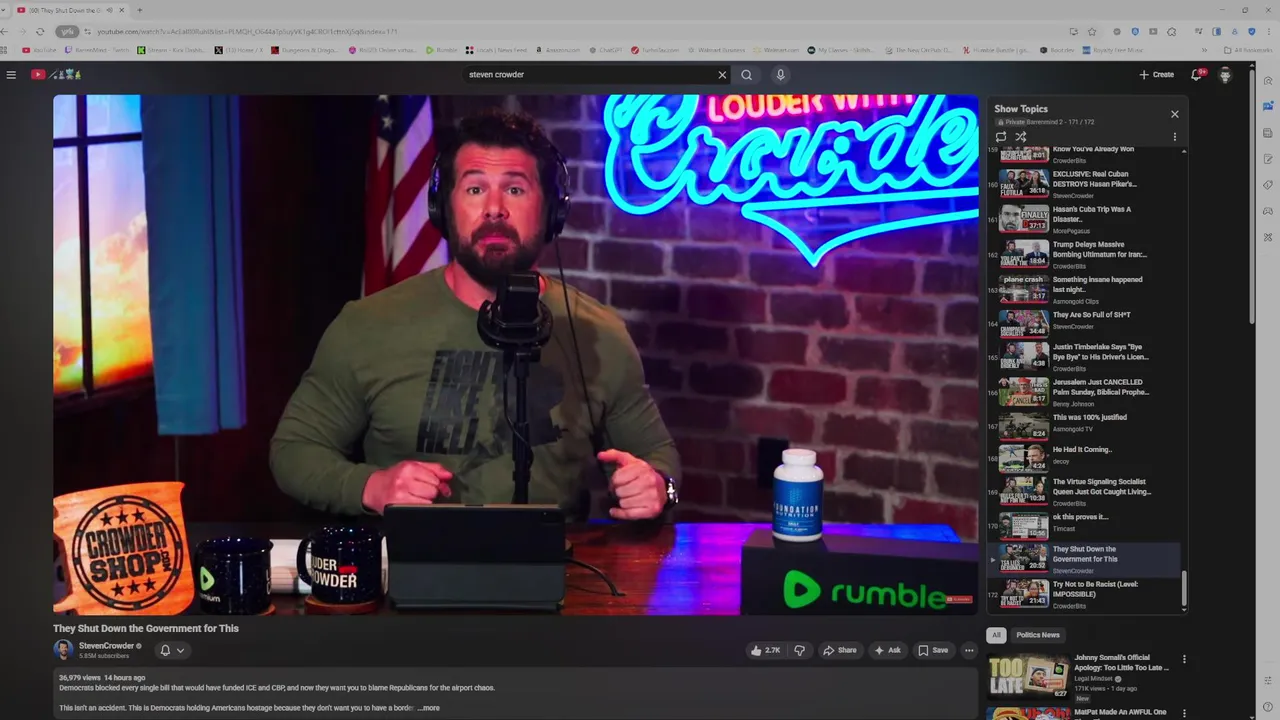Toggle shuffle playlist
This screenshot has height=720, width=1280.
(x=1021, y=137)
